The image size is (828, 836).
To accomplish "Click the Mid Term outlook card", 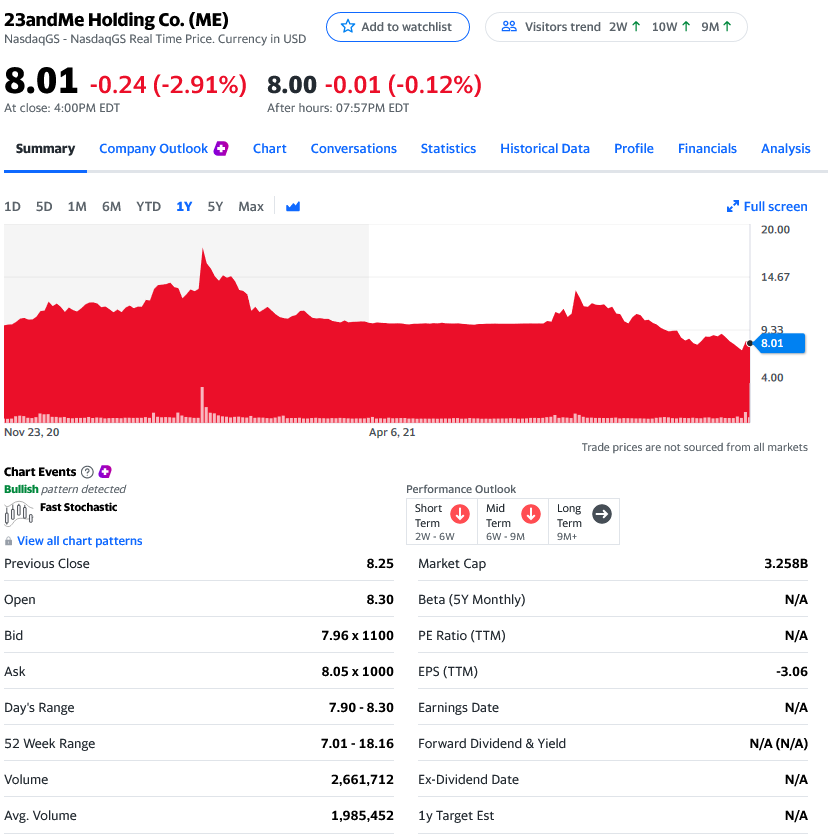I will [513, 521].
